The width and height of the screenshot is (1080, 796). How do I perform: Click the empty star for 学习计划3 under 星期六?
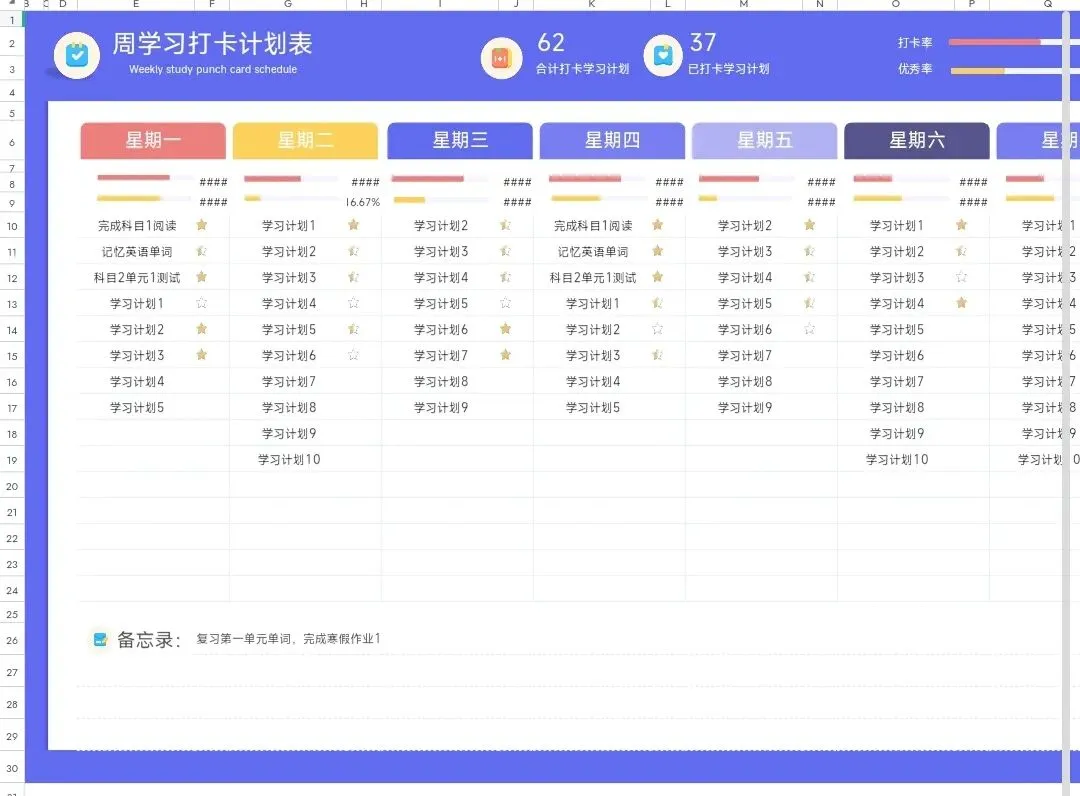tap(962, 277)
